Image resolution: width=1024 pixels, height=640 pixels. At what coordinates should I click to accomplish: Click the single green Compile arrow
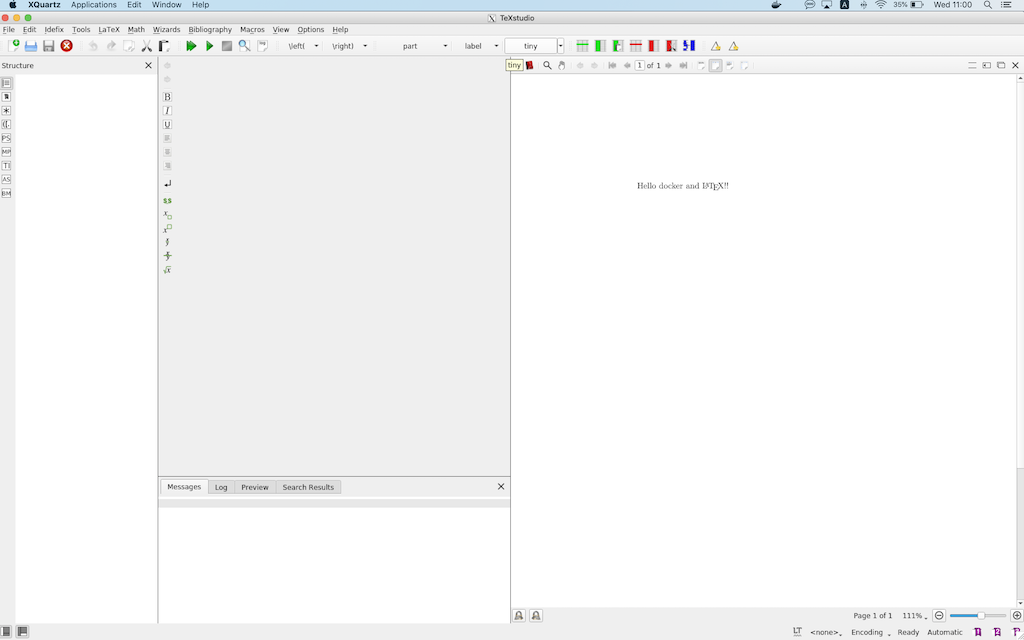209,46
